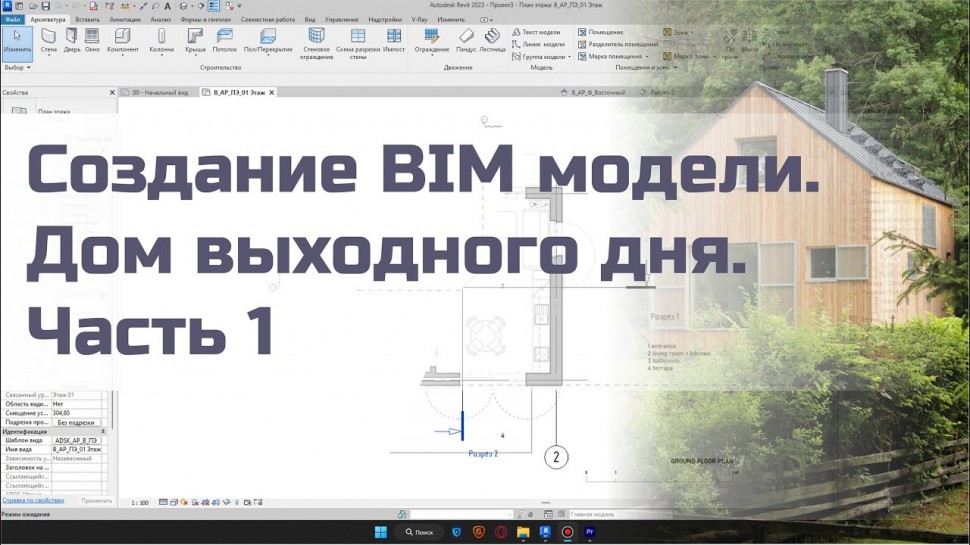
Task: Switch to the Аннотации ribbon tab
Action: tap(124, 19)
